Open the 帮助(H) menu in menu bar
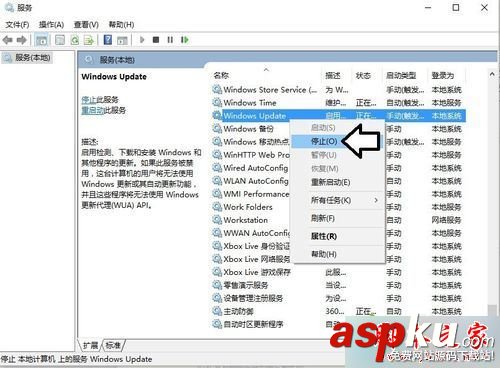Viewport: 500px width, 368px height. tap(121, 25)
